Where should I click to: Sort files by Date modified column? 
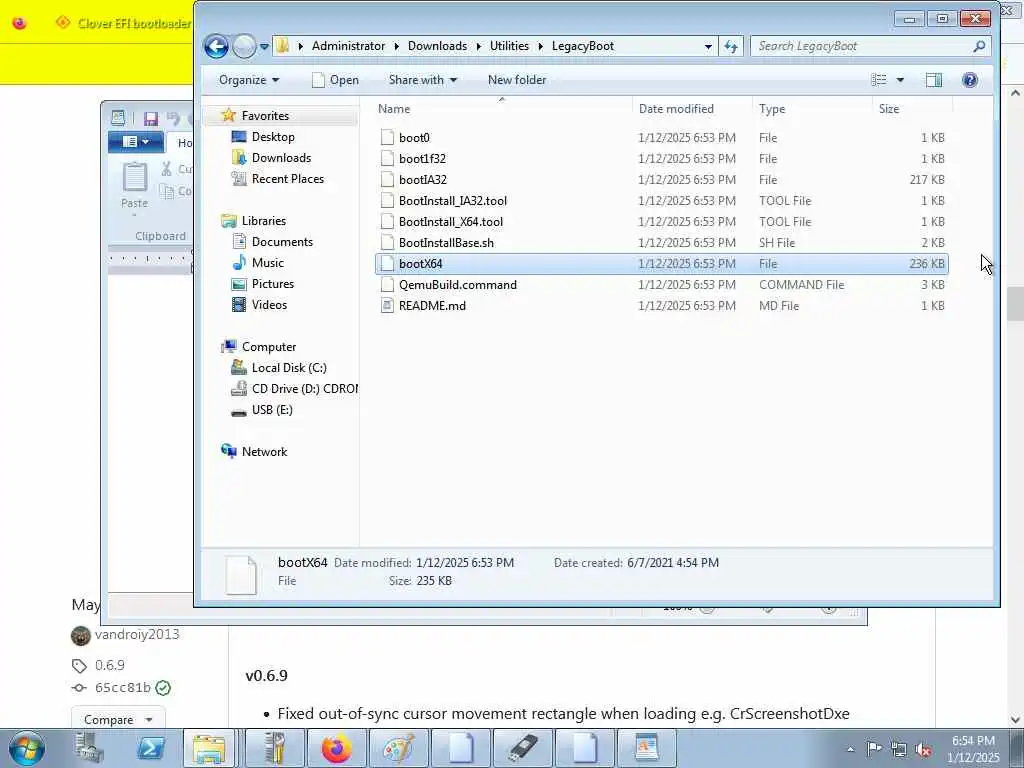coord(692,108)
